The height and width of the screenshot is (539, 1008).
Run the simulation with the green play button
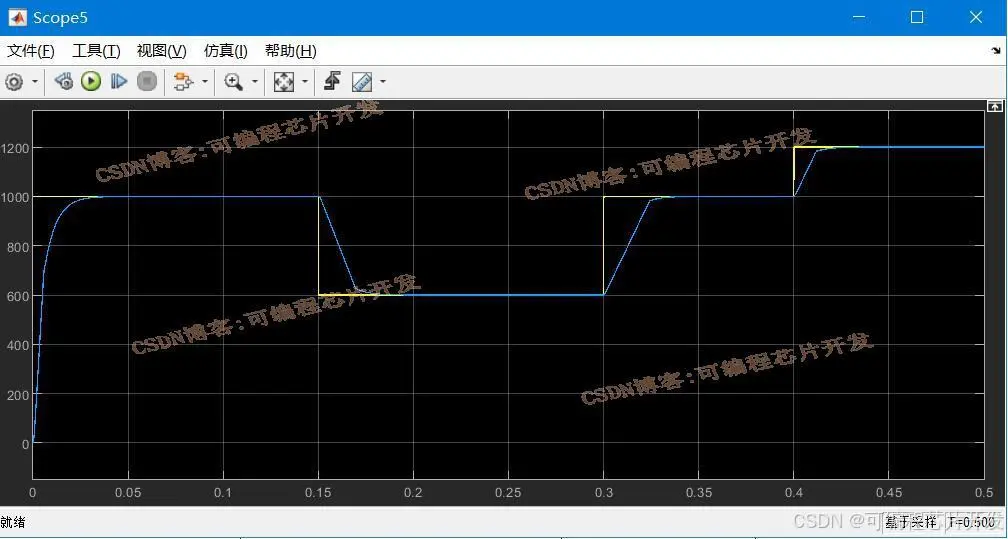91,81
